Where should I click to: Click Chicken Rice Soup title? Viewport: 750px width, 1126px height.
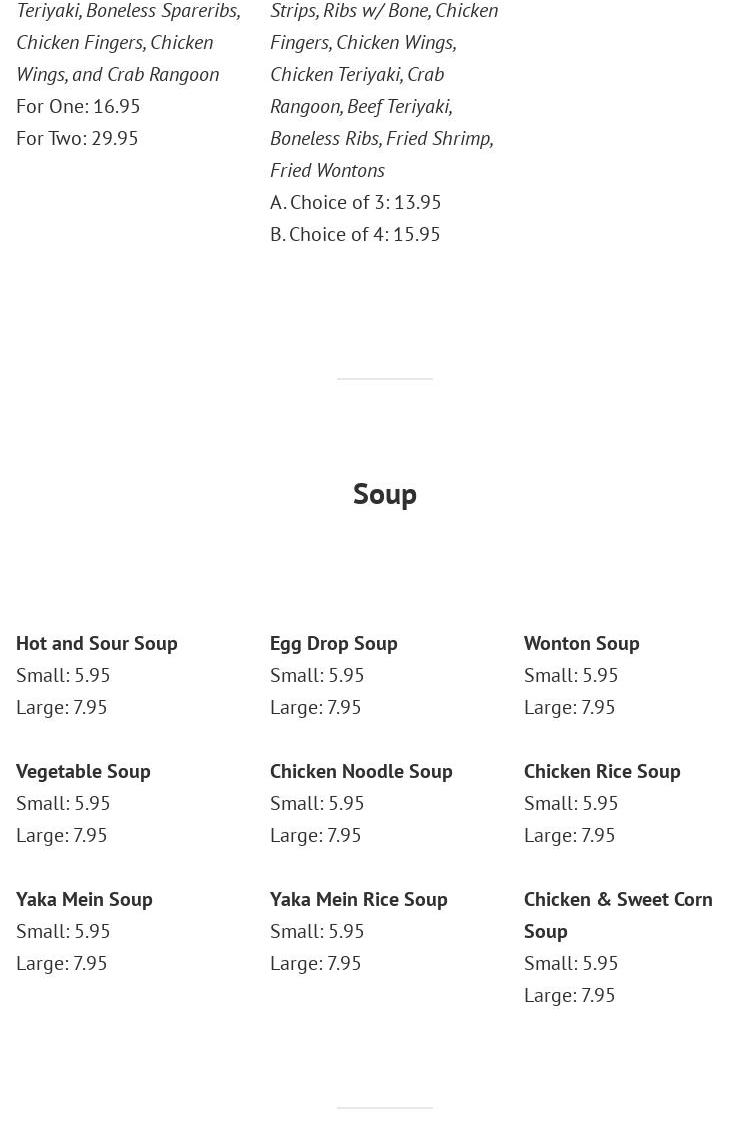tap(602, 771)
